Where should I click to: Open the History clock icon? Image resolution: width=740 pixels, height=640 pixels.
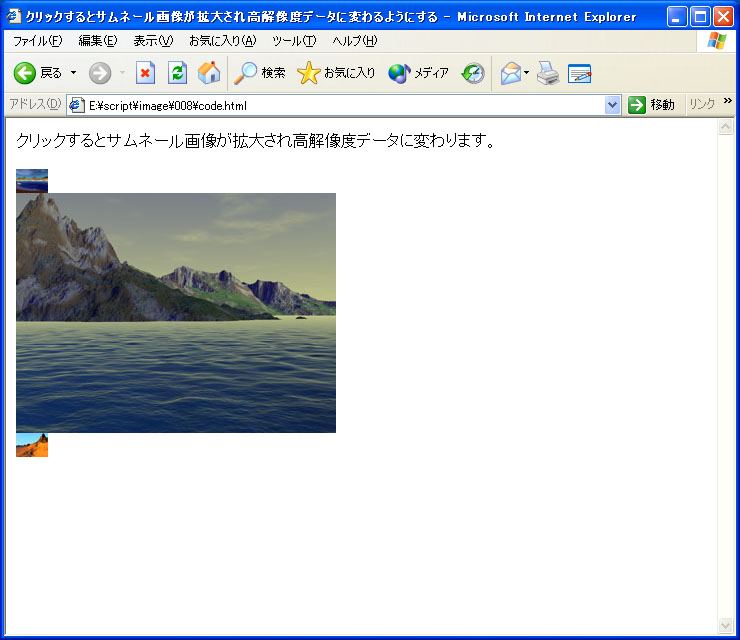click(473, 73)
